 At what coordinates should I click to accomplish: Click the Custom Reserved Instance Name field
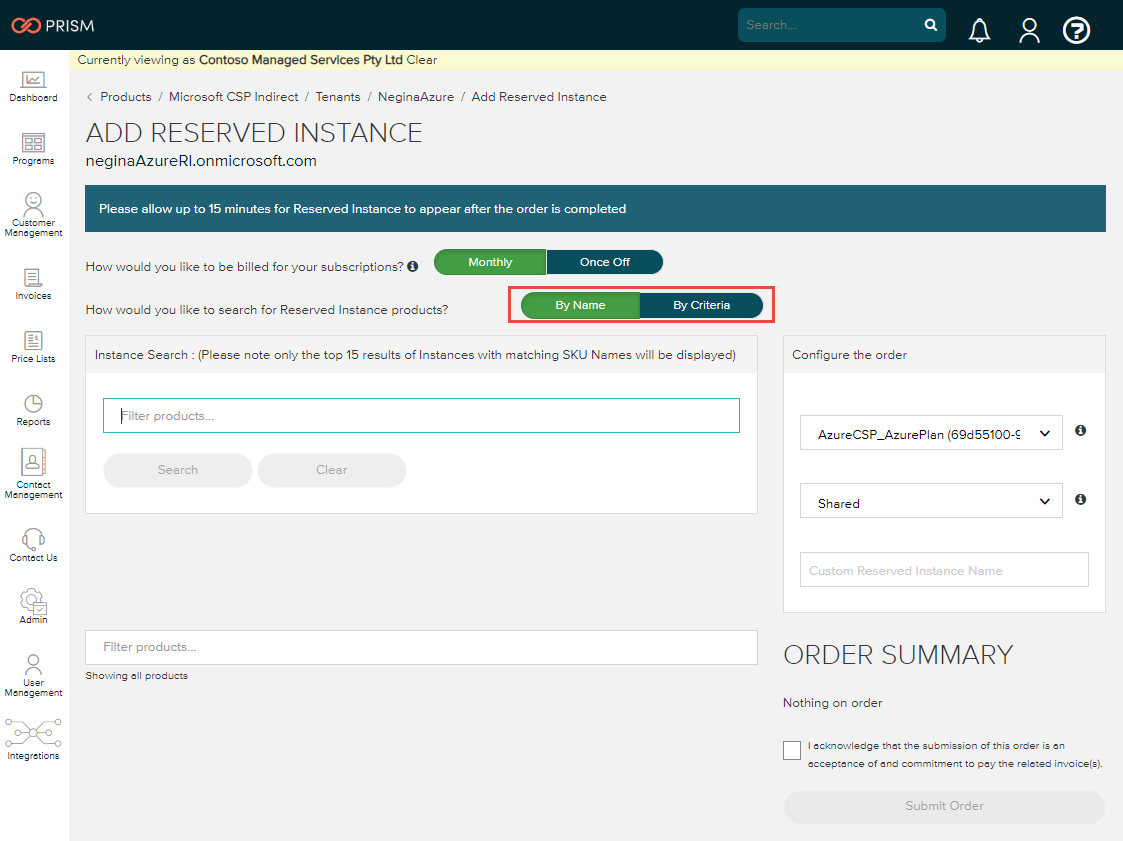tap(944, 570)
